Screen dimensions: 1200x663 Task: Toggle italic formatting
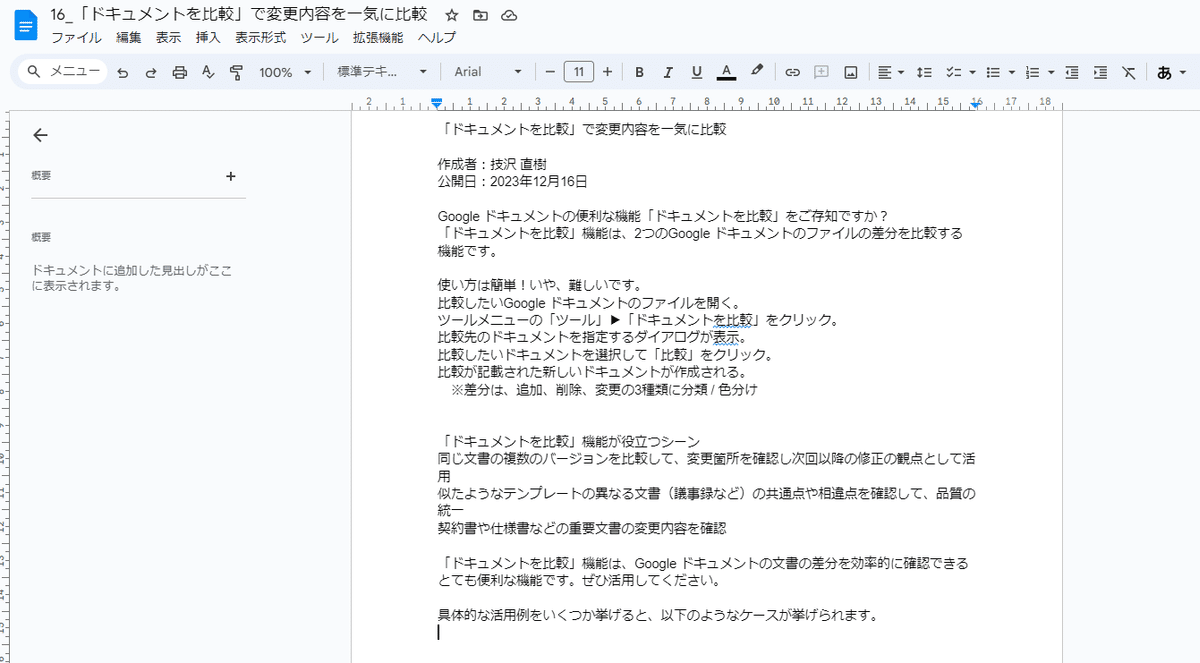pyautogui.click(x=668, y=71)
